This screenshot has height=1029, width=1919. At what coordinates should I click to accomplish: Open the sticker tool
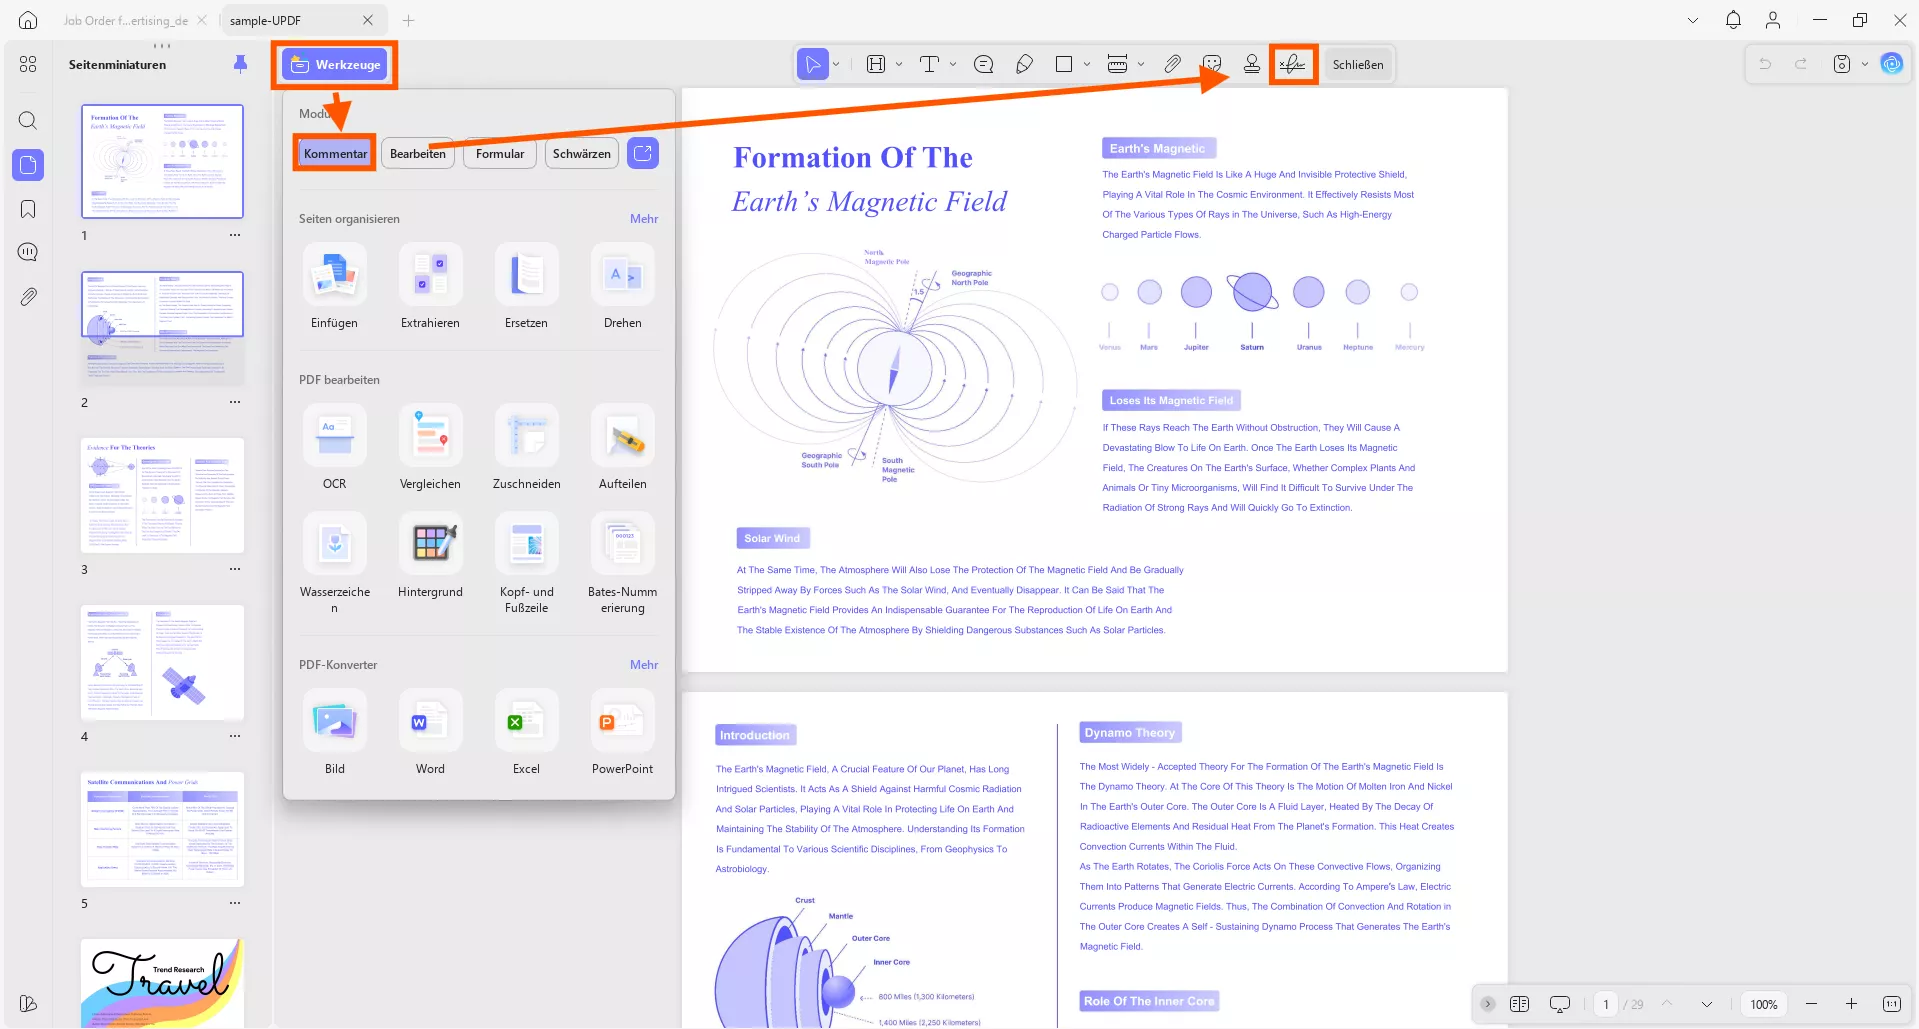coord(1212,65)
